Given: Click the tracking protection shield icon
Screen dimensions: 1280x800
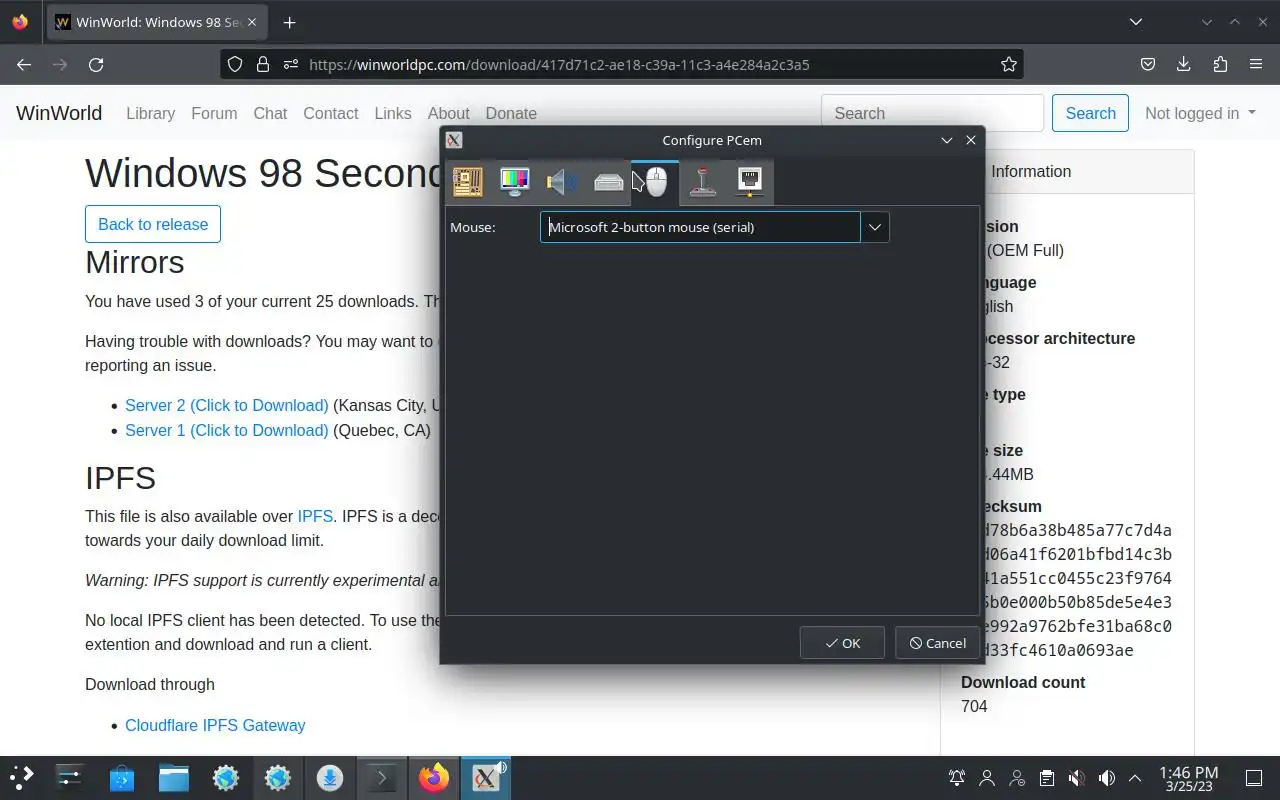Looking at the screenshot, I should 235,64.
